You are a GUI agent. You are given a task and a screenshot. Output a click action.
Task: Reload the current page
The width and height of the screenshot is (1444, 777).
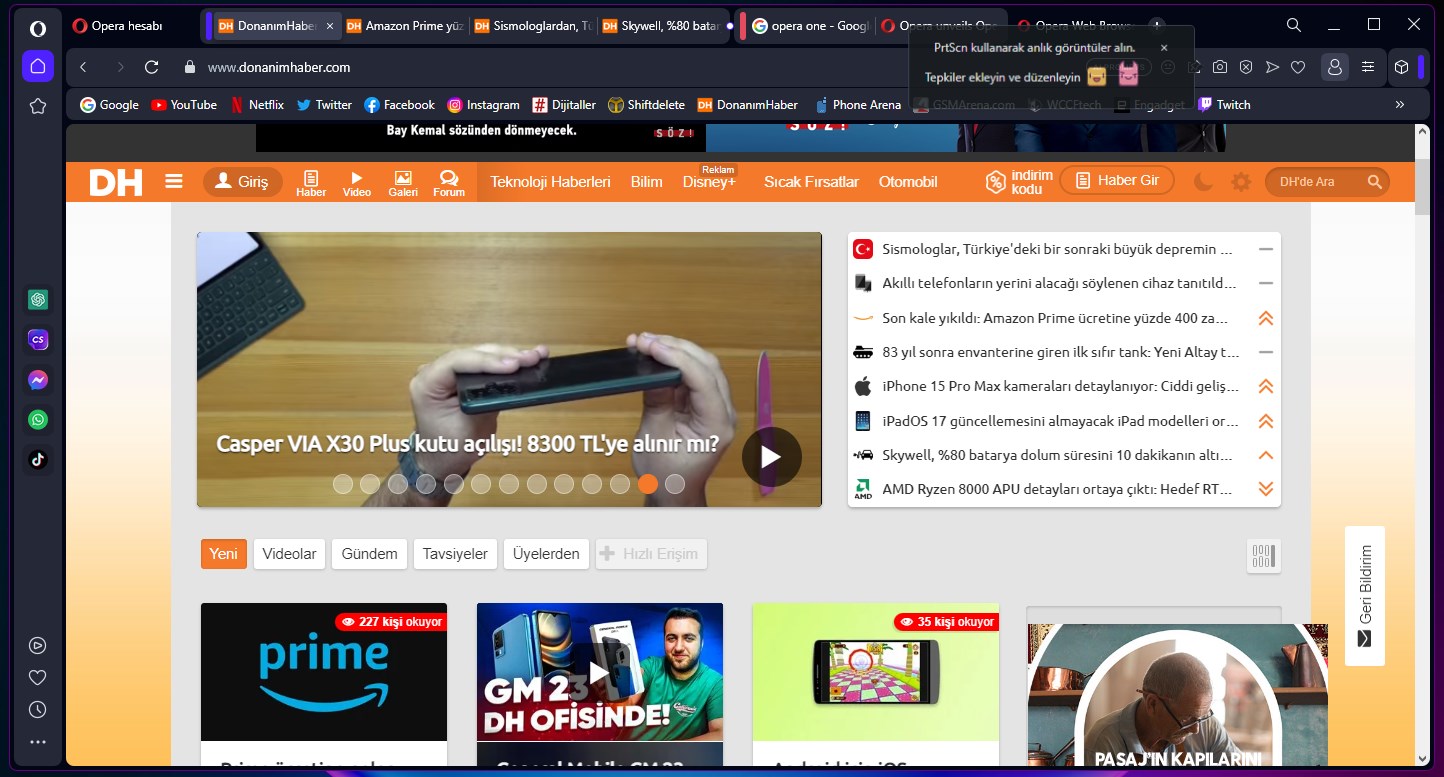(152, 67)
